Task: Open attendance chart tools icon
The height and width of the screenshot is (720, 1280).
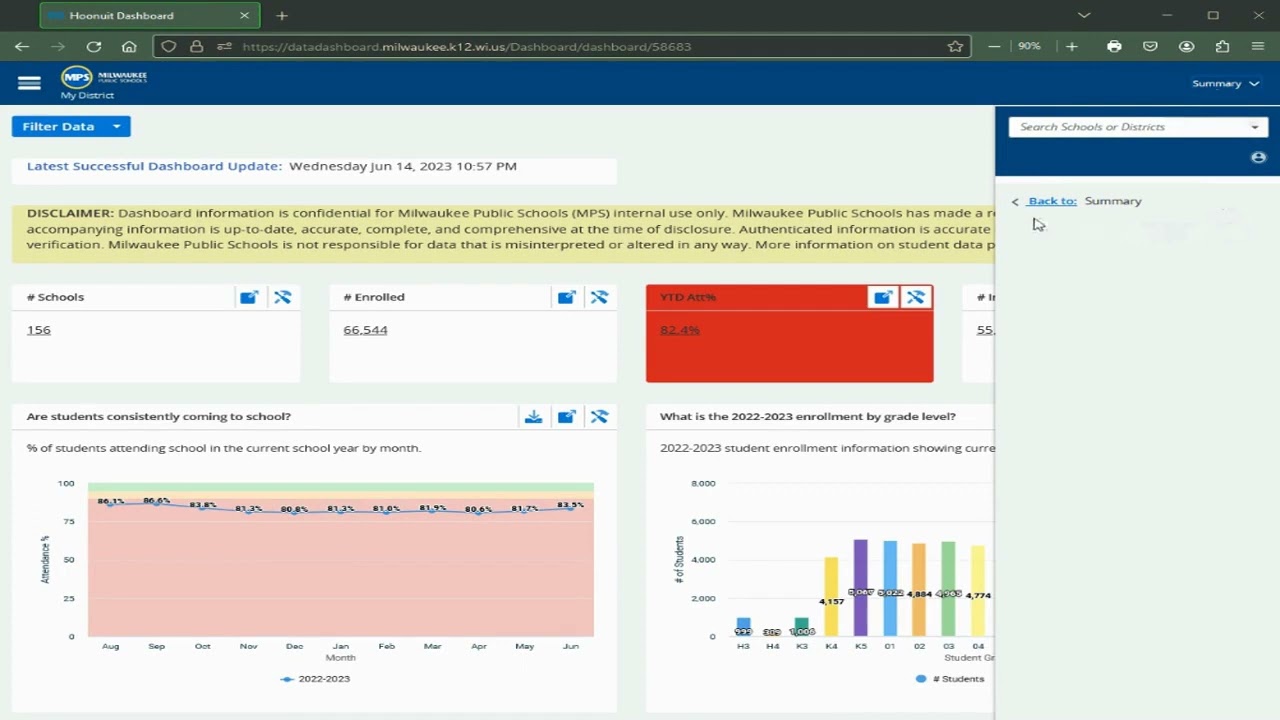Action: point(599,417)
